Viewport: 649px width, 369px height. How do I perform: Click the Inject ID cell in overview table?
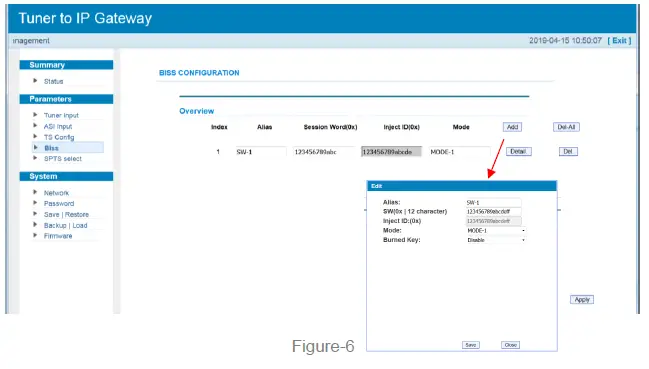click(x=392, y=152)
